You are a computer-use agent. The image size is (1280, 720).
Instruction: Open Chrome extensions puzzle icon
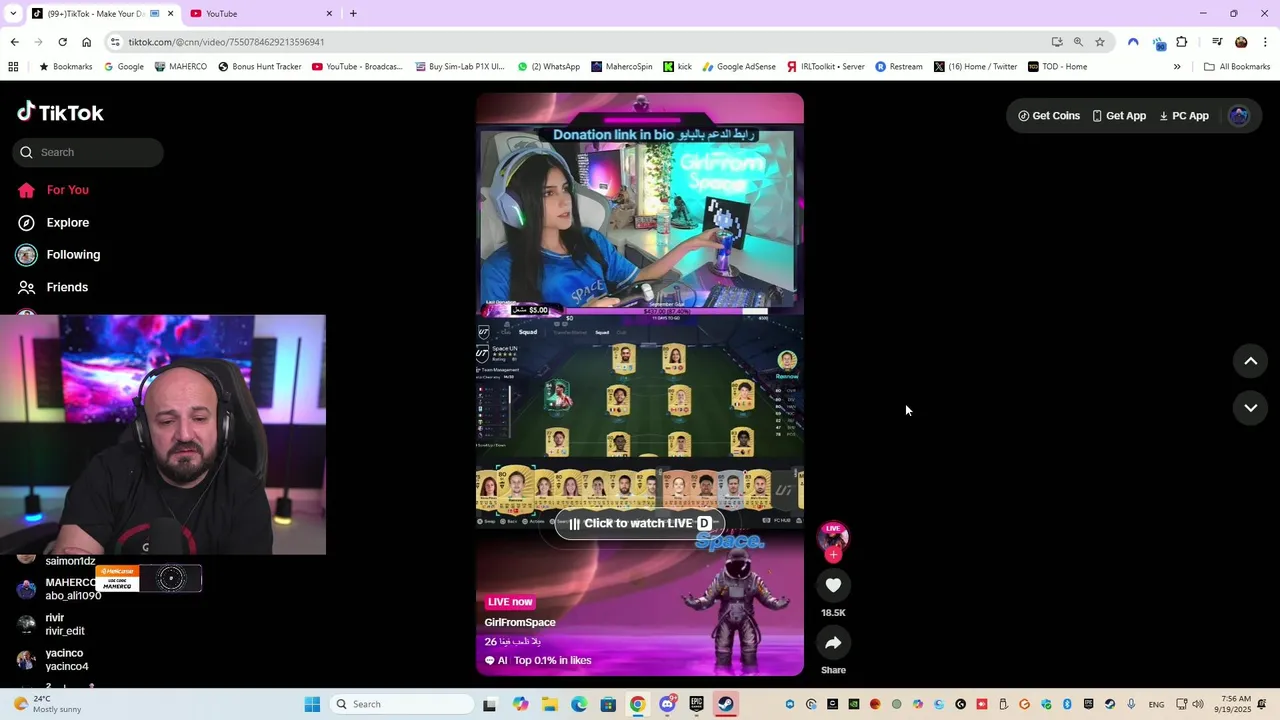[x=1182, y=42]
